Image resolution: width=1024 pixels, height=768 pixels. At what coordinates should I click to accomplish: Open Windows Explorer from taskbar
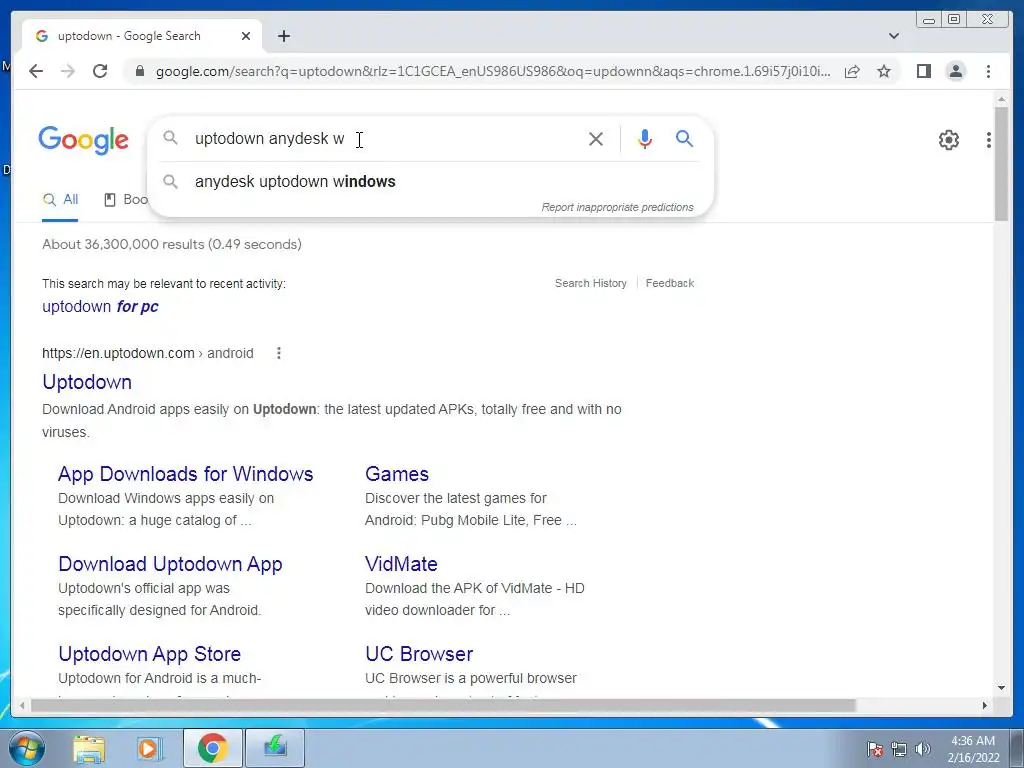pos(89,748)
